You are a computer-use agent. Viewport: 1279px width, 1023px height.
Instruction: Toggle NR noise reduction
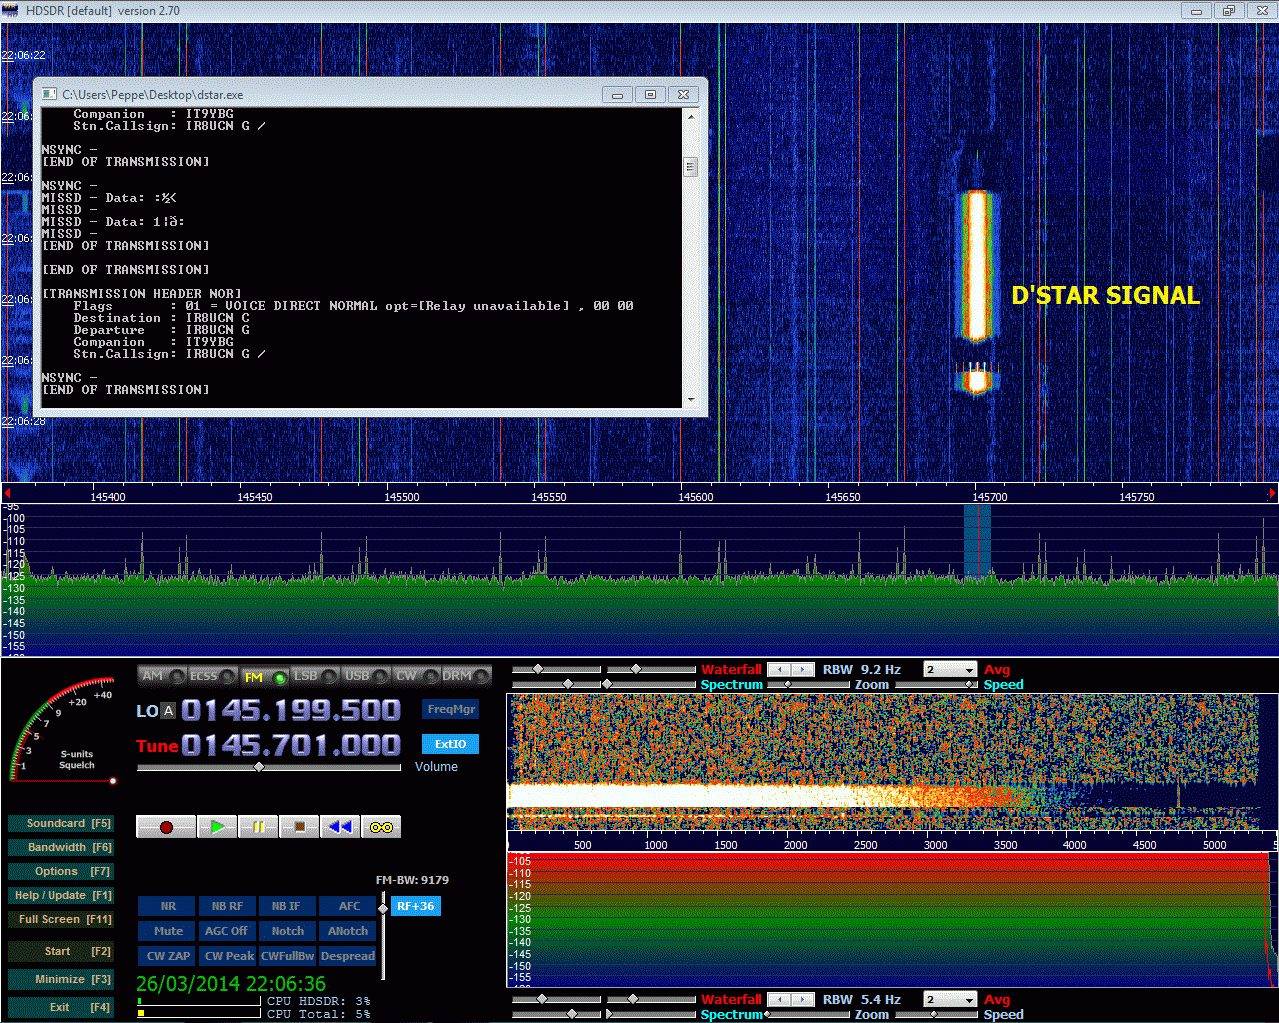[168, 906]
